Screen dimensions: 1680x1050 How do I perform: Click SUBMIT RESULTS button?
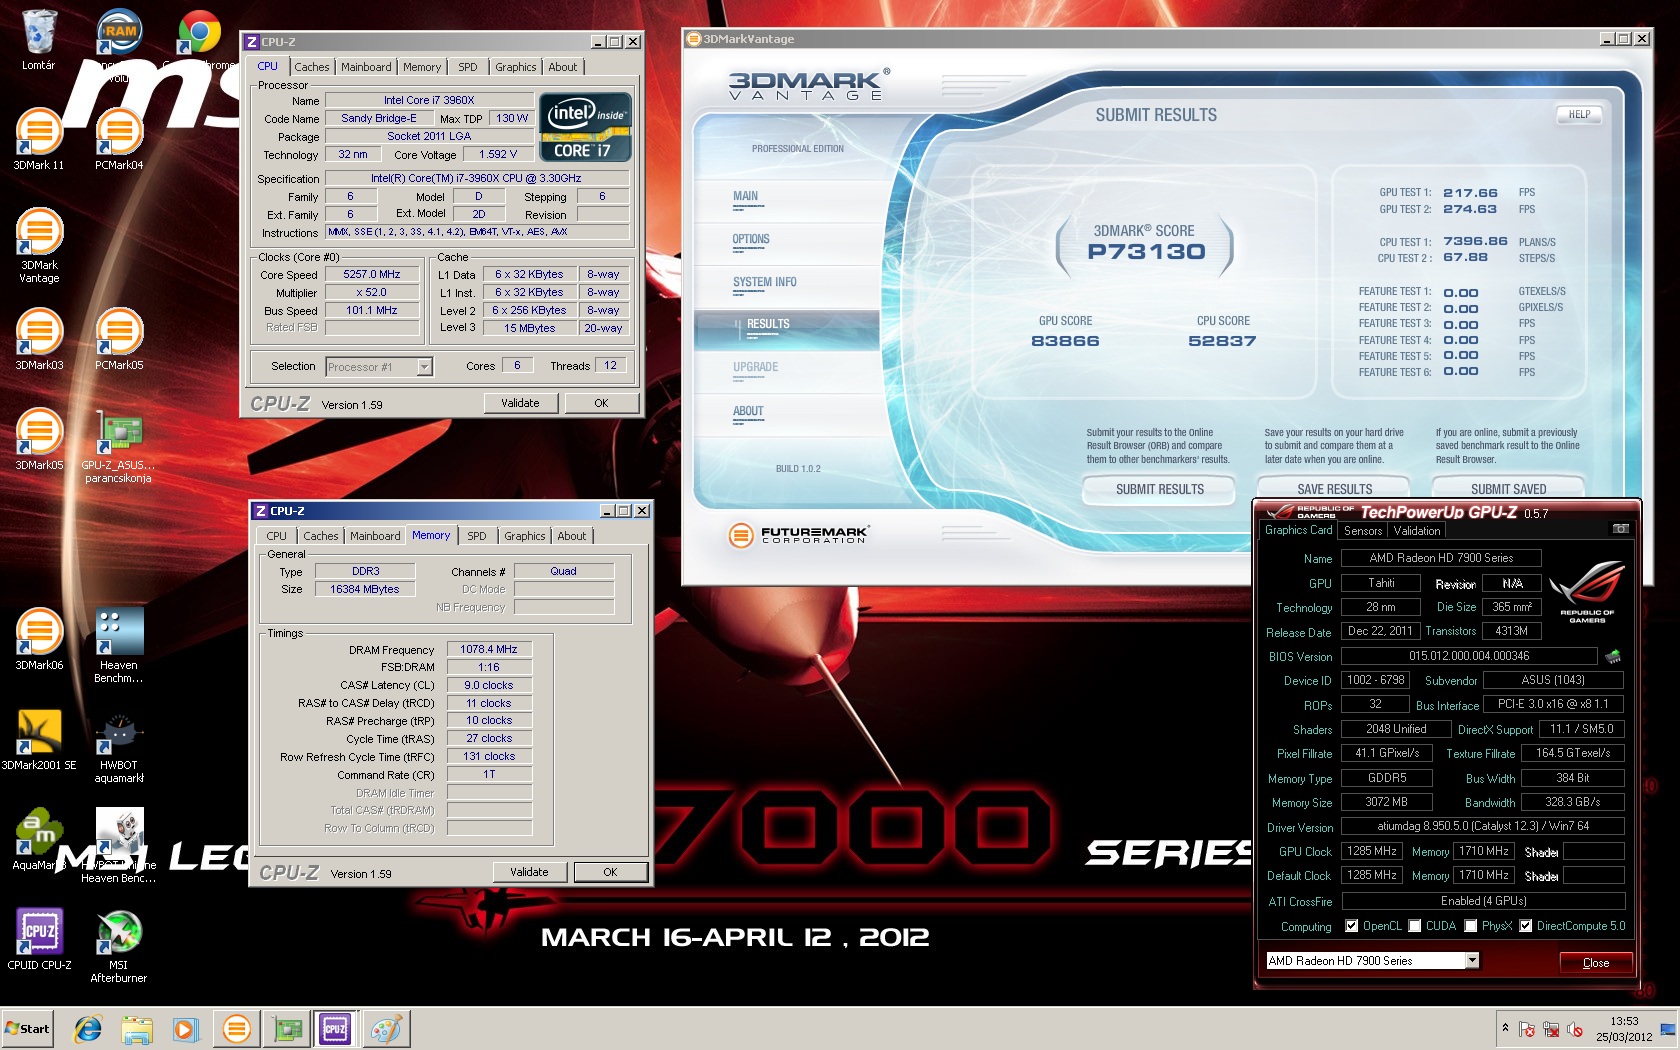click(x=1160, y=488)
